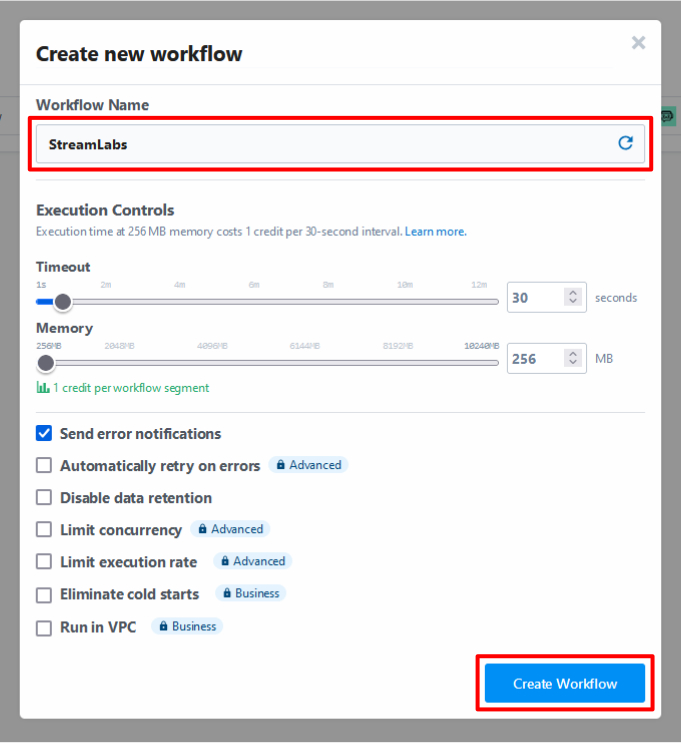Click the lock icon on Run in VPC badge
682x743 pixels.
tap(164, 626)
